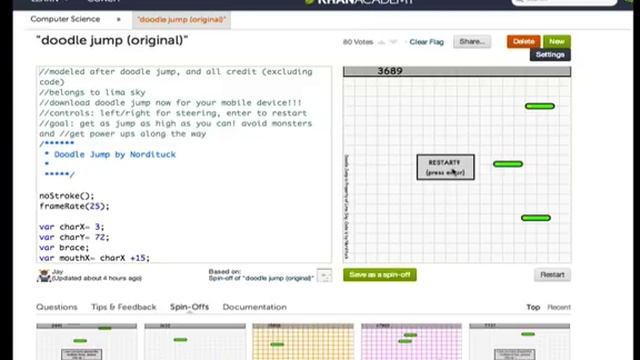This screenshot has height=360, width=640.
Task: Sort spin-offs by Top
Action: click(x=533, y=307)
